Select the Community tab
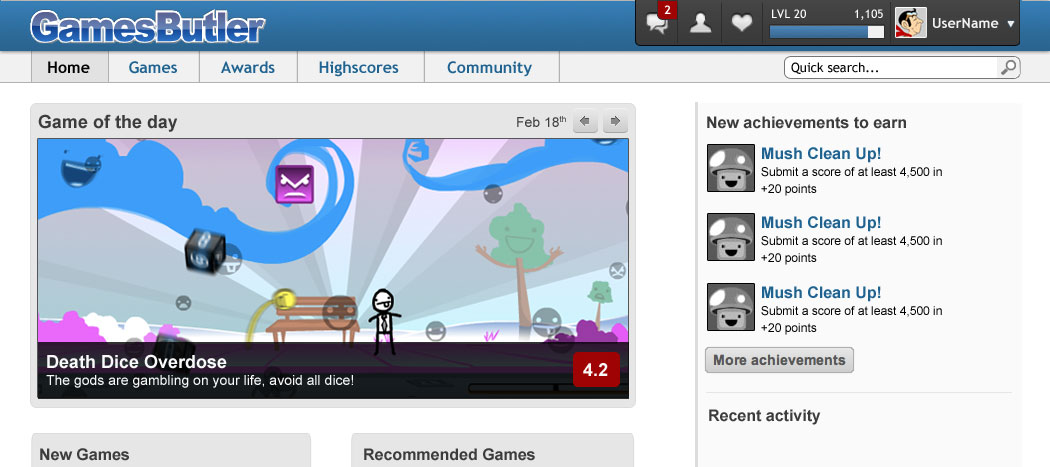 click(x=489, y=68)
